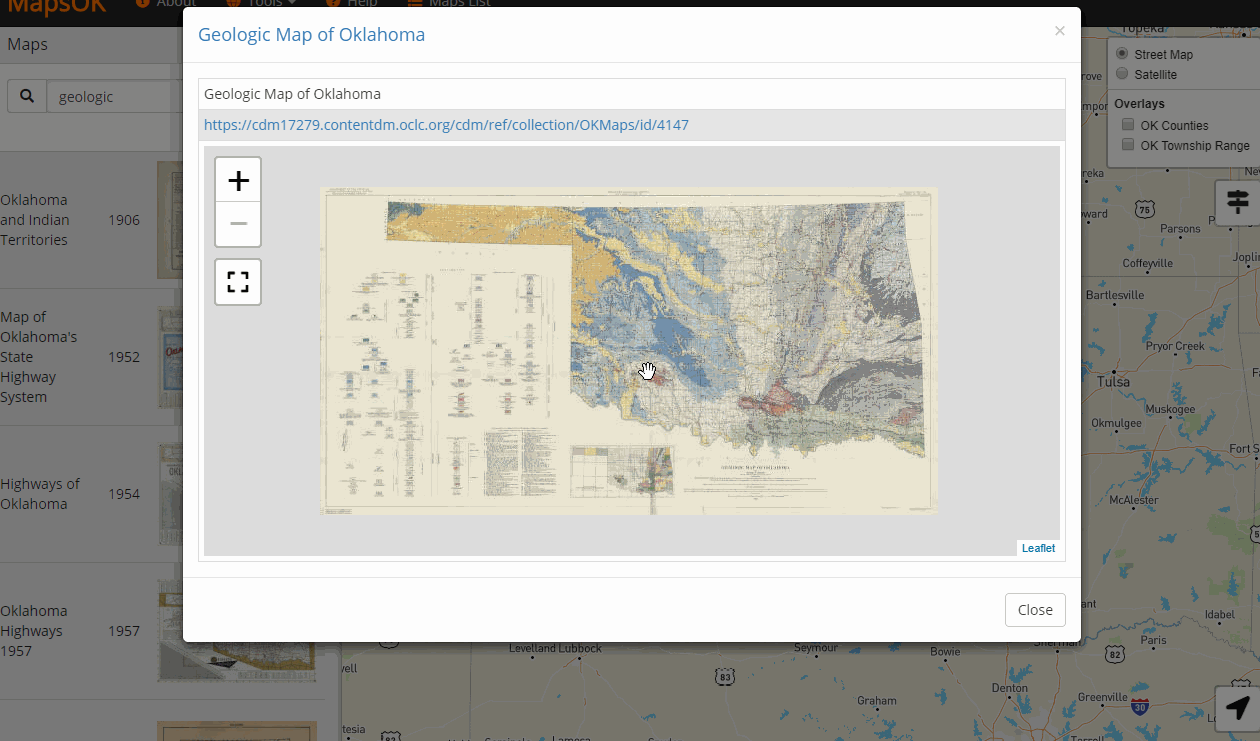
Task: Click the locate-me arrow icon
Action: point(1237,708)
